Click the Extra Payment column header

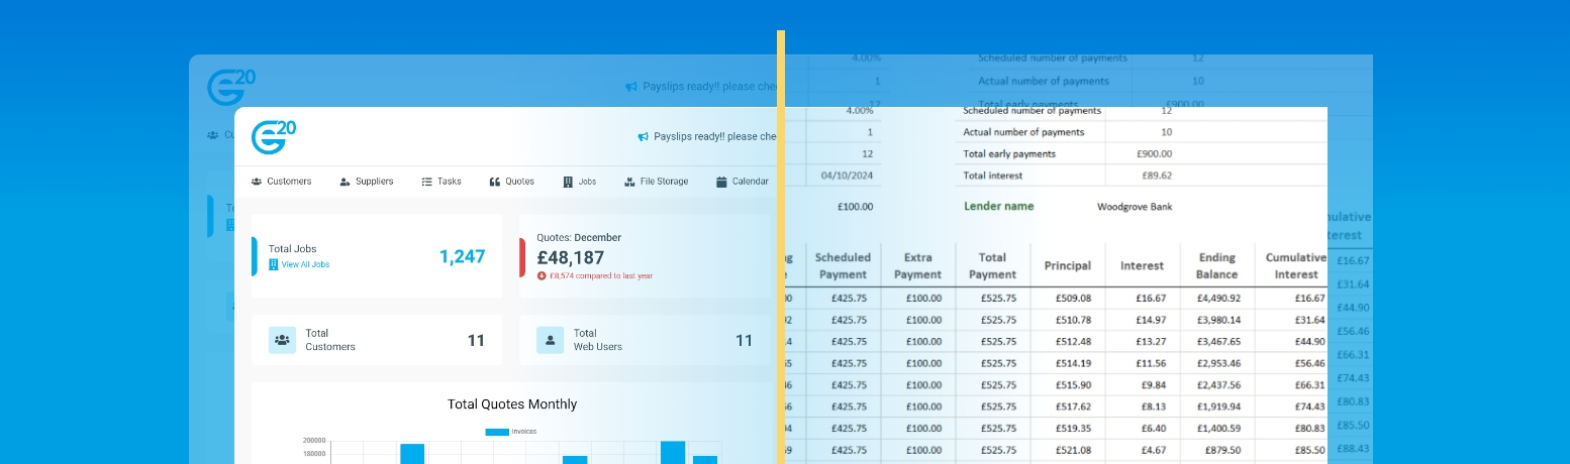(918, 266)
